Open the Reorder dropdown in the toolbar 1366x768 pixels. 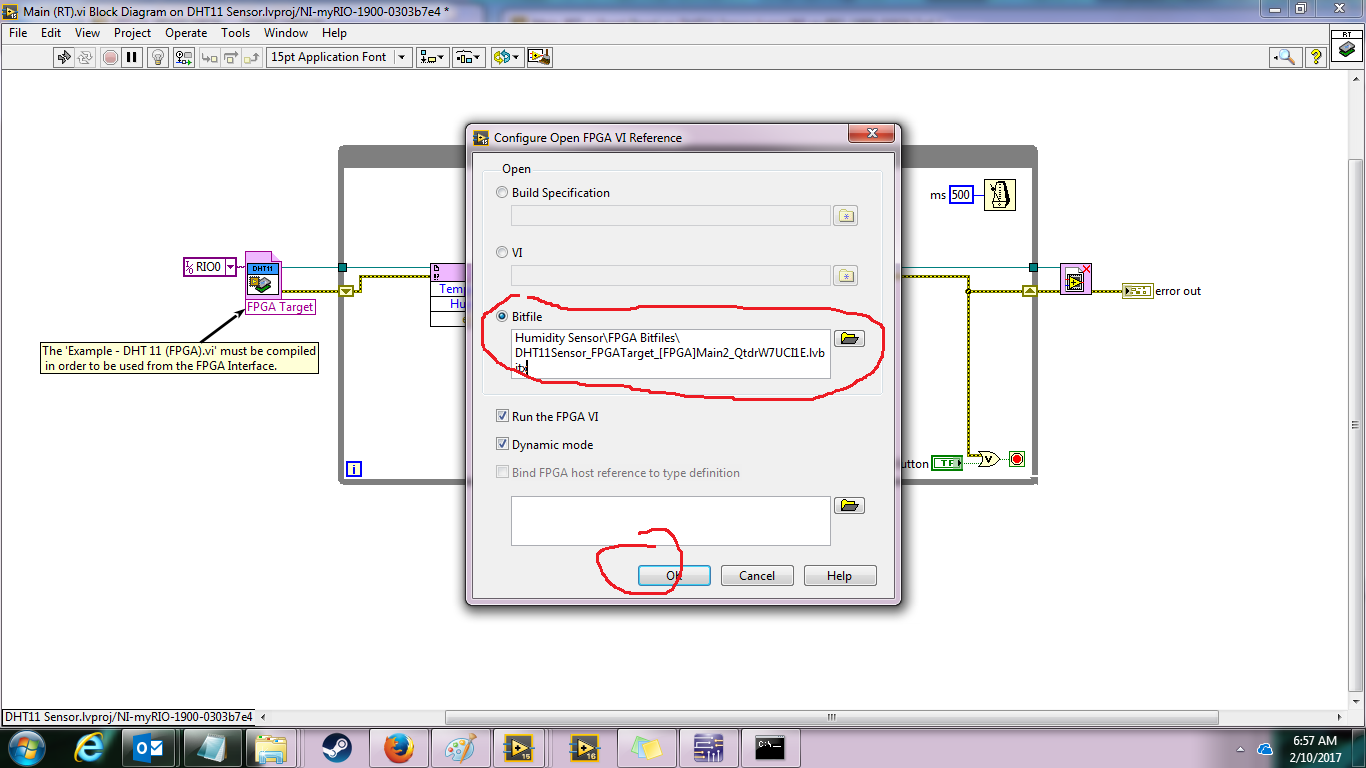[507, 57]
